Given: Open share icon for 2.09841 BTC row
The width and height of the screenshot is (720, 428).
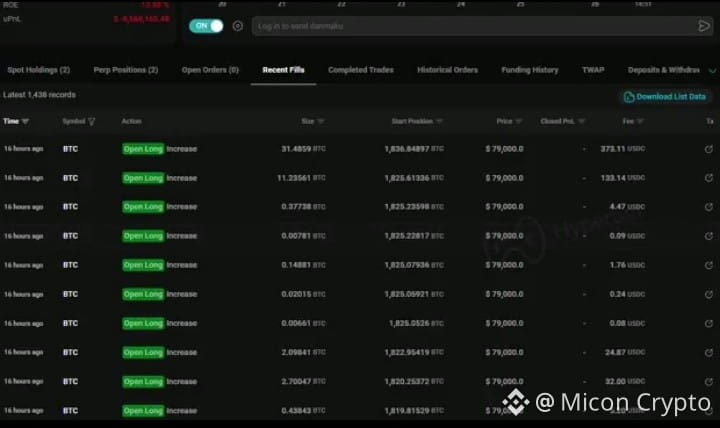Looking at the screenshot, I should (709, 353).
